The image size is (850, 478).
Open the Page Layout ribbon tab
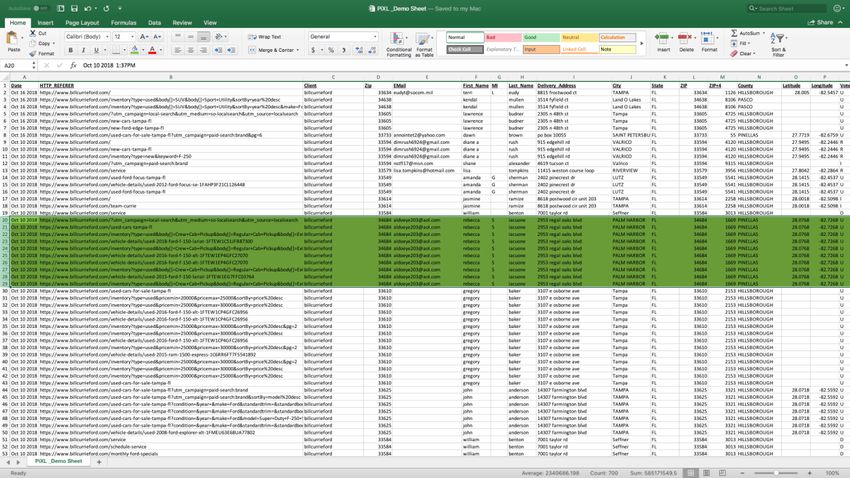click(x=82, y=23)
